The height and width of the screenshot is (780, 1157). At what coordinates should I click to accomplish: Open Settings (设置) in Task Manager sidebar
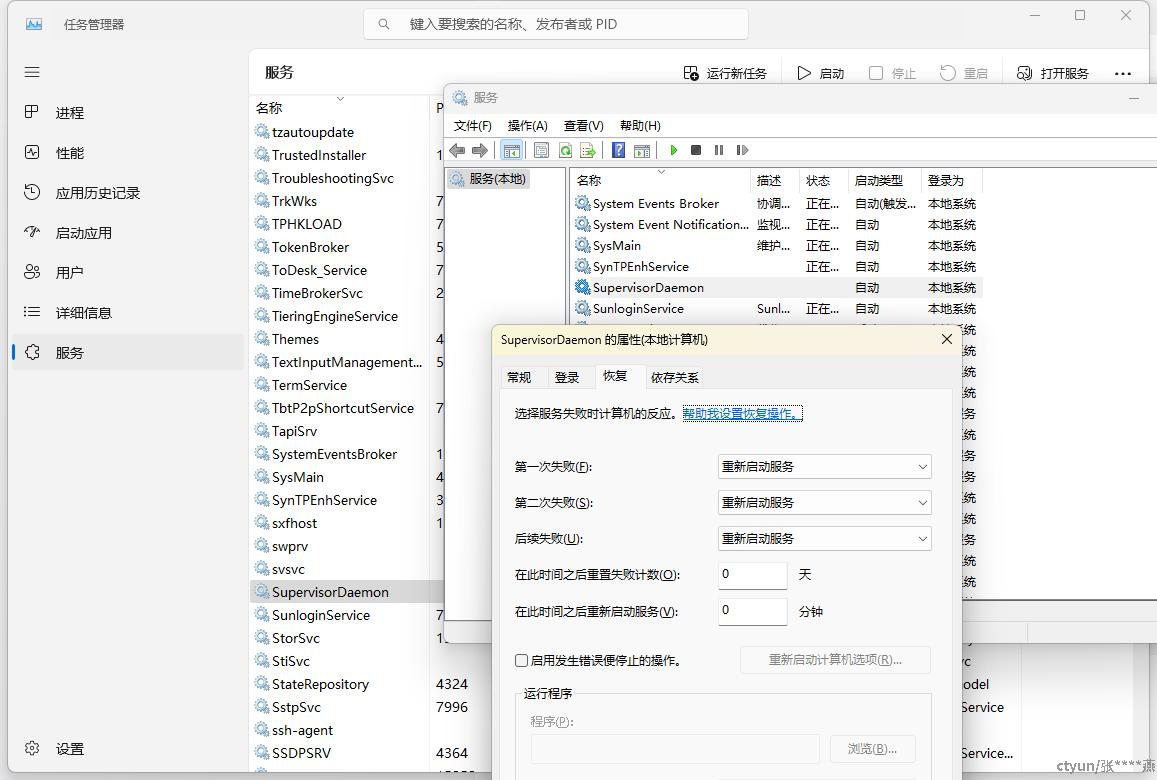127,748
